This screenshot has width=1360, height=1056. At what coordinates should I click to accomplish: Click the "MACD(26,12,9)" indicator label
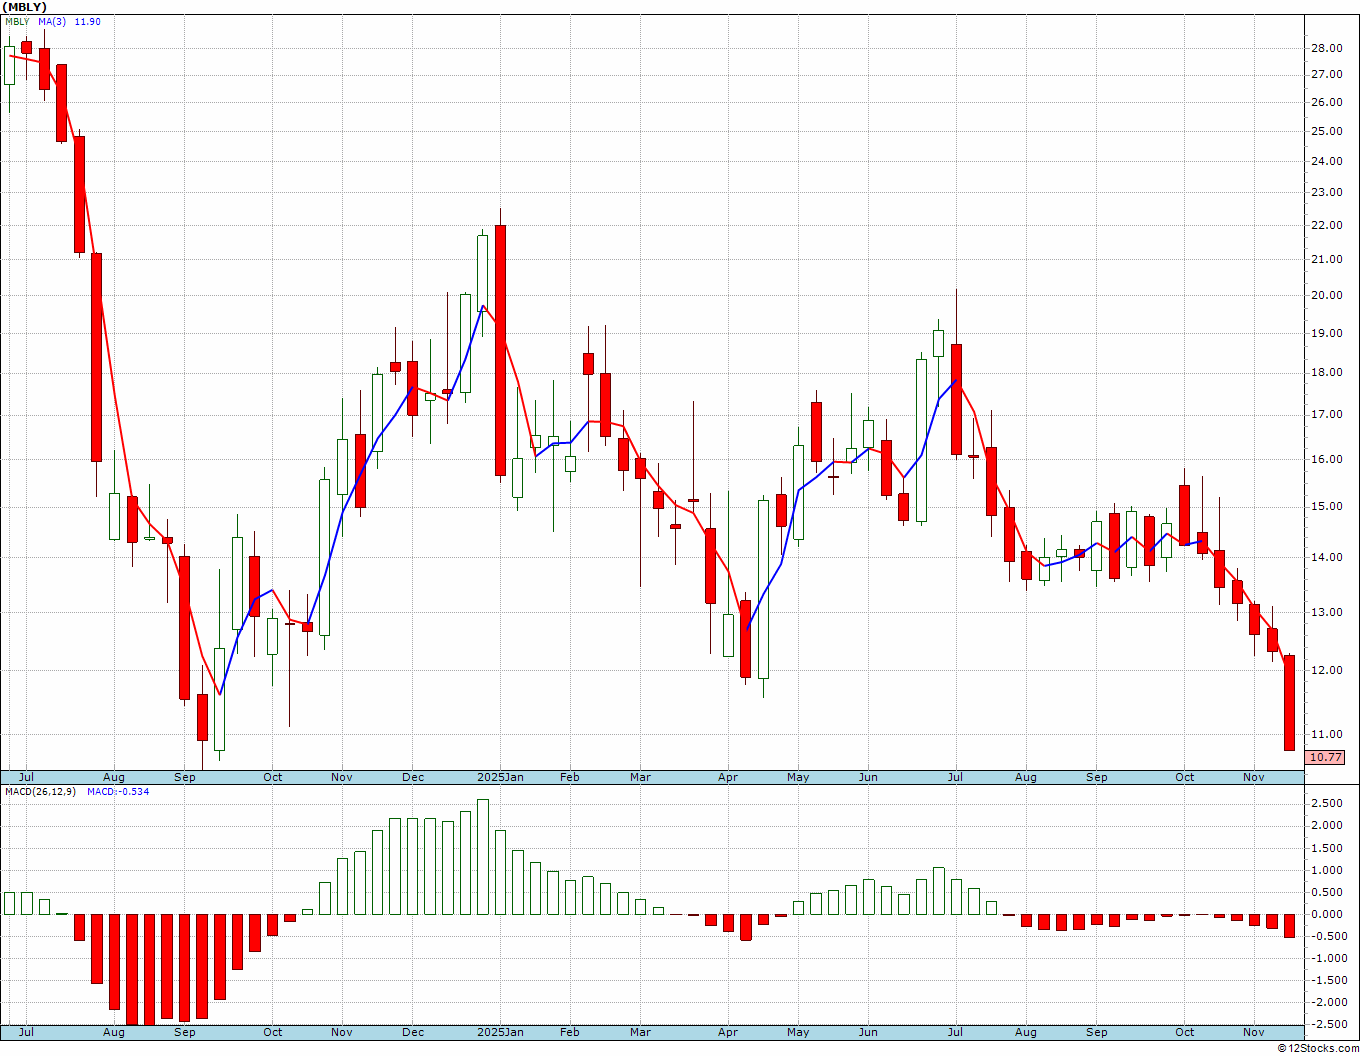pos(41,792)
